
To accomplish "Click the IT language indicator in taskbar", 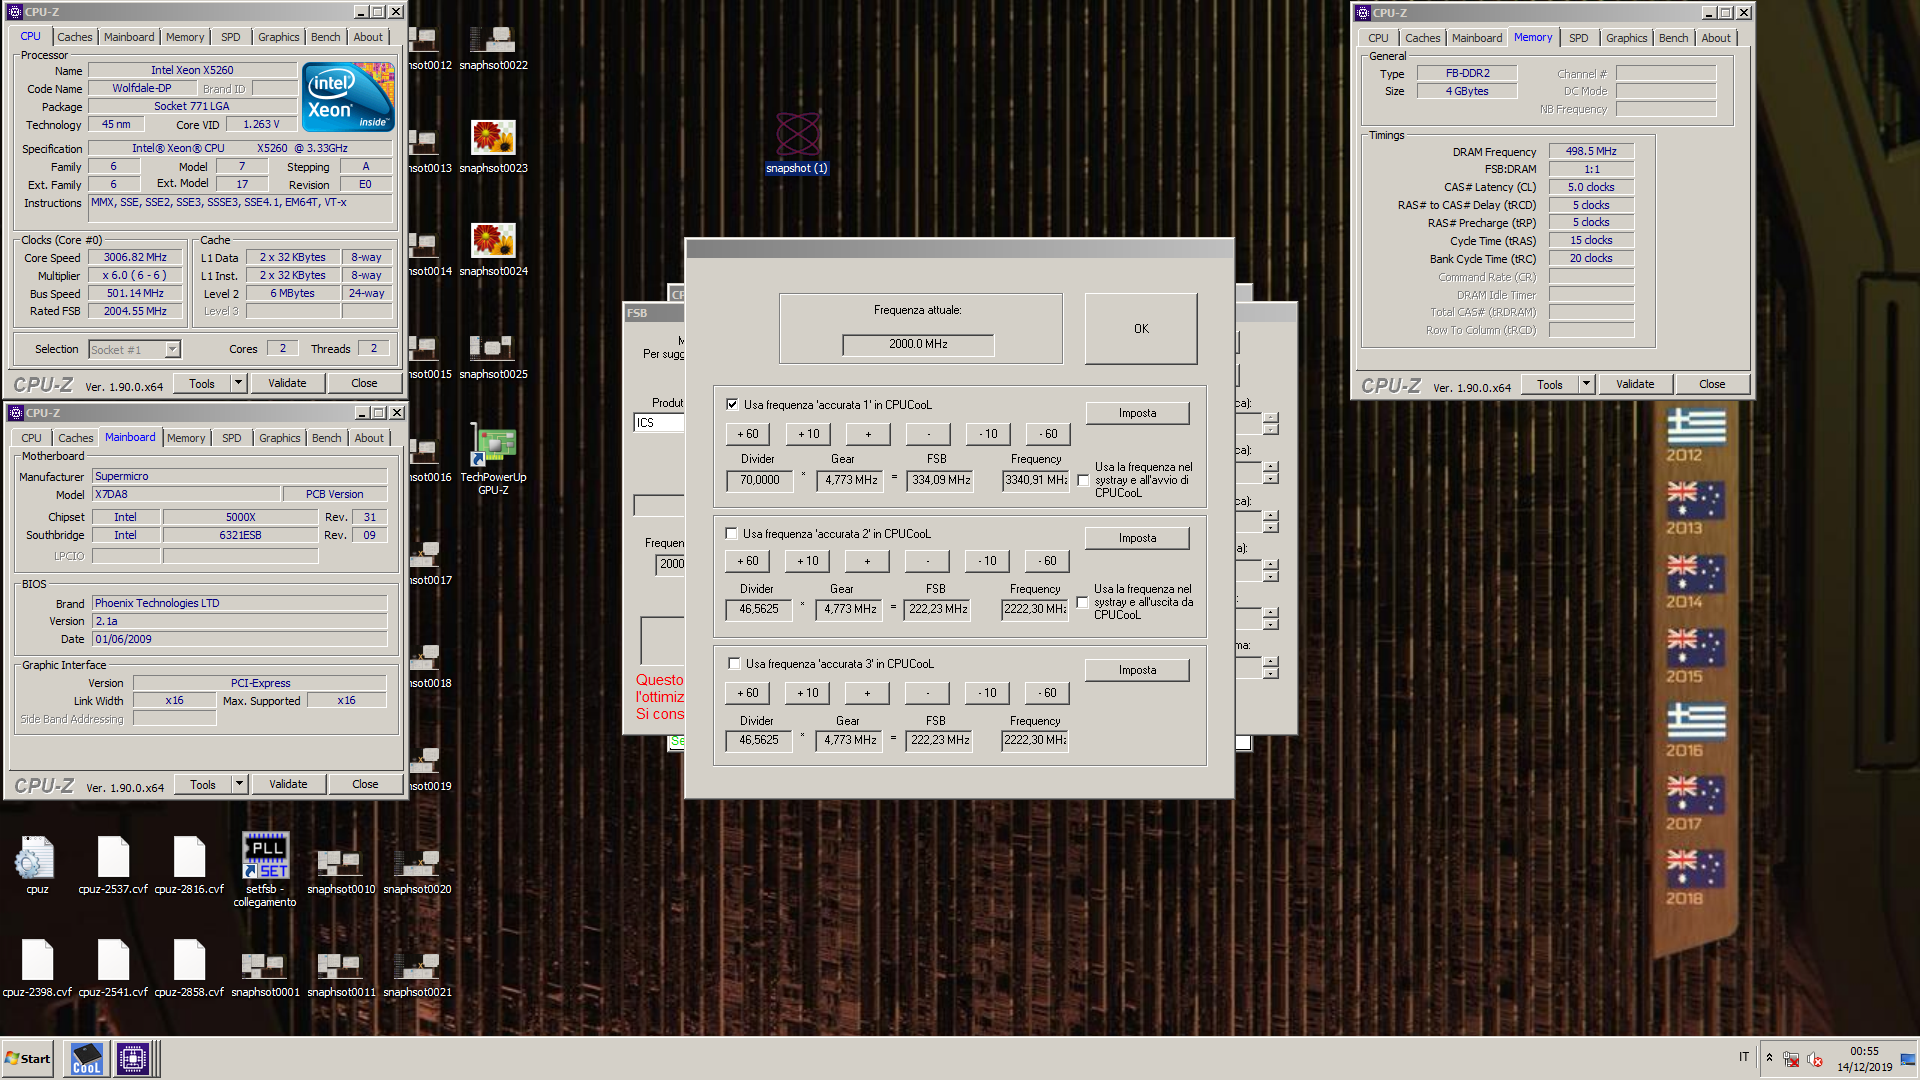I will tap(1744, 1057).
